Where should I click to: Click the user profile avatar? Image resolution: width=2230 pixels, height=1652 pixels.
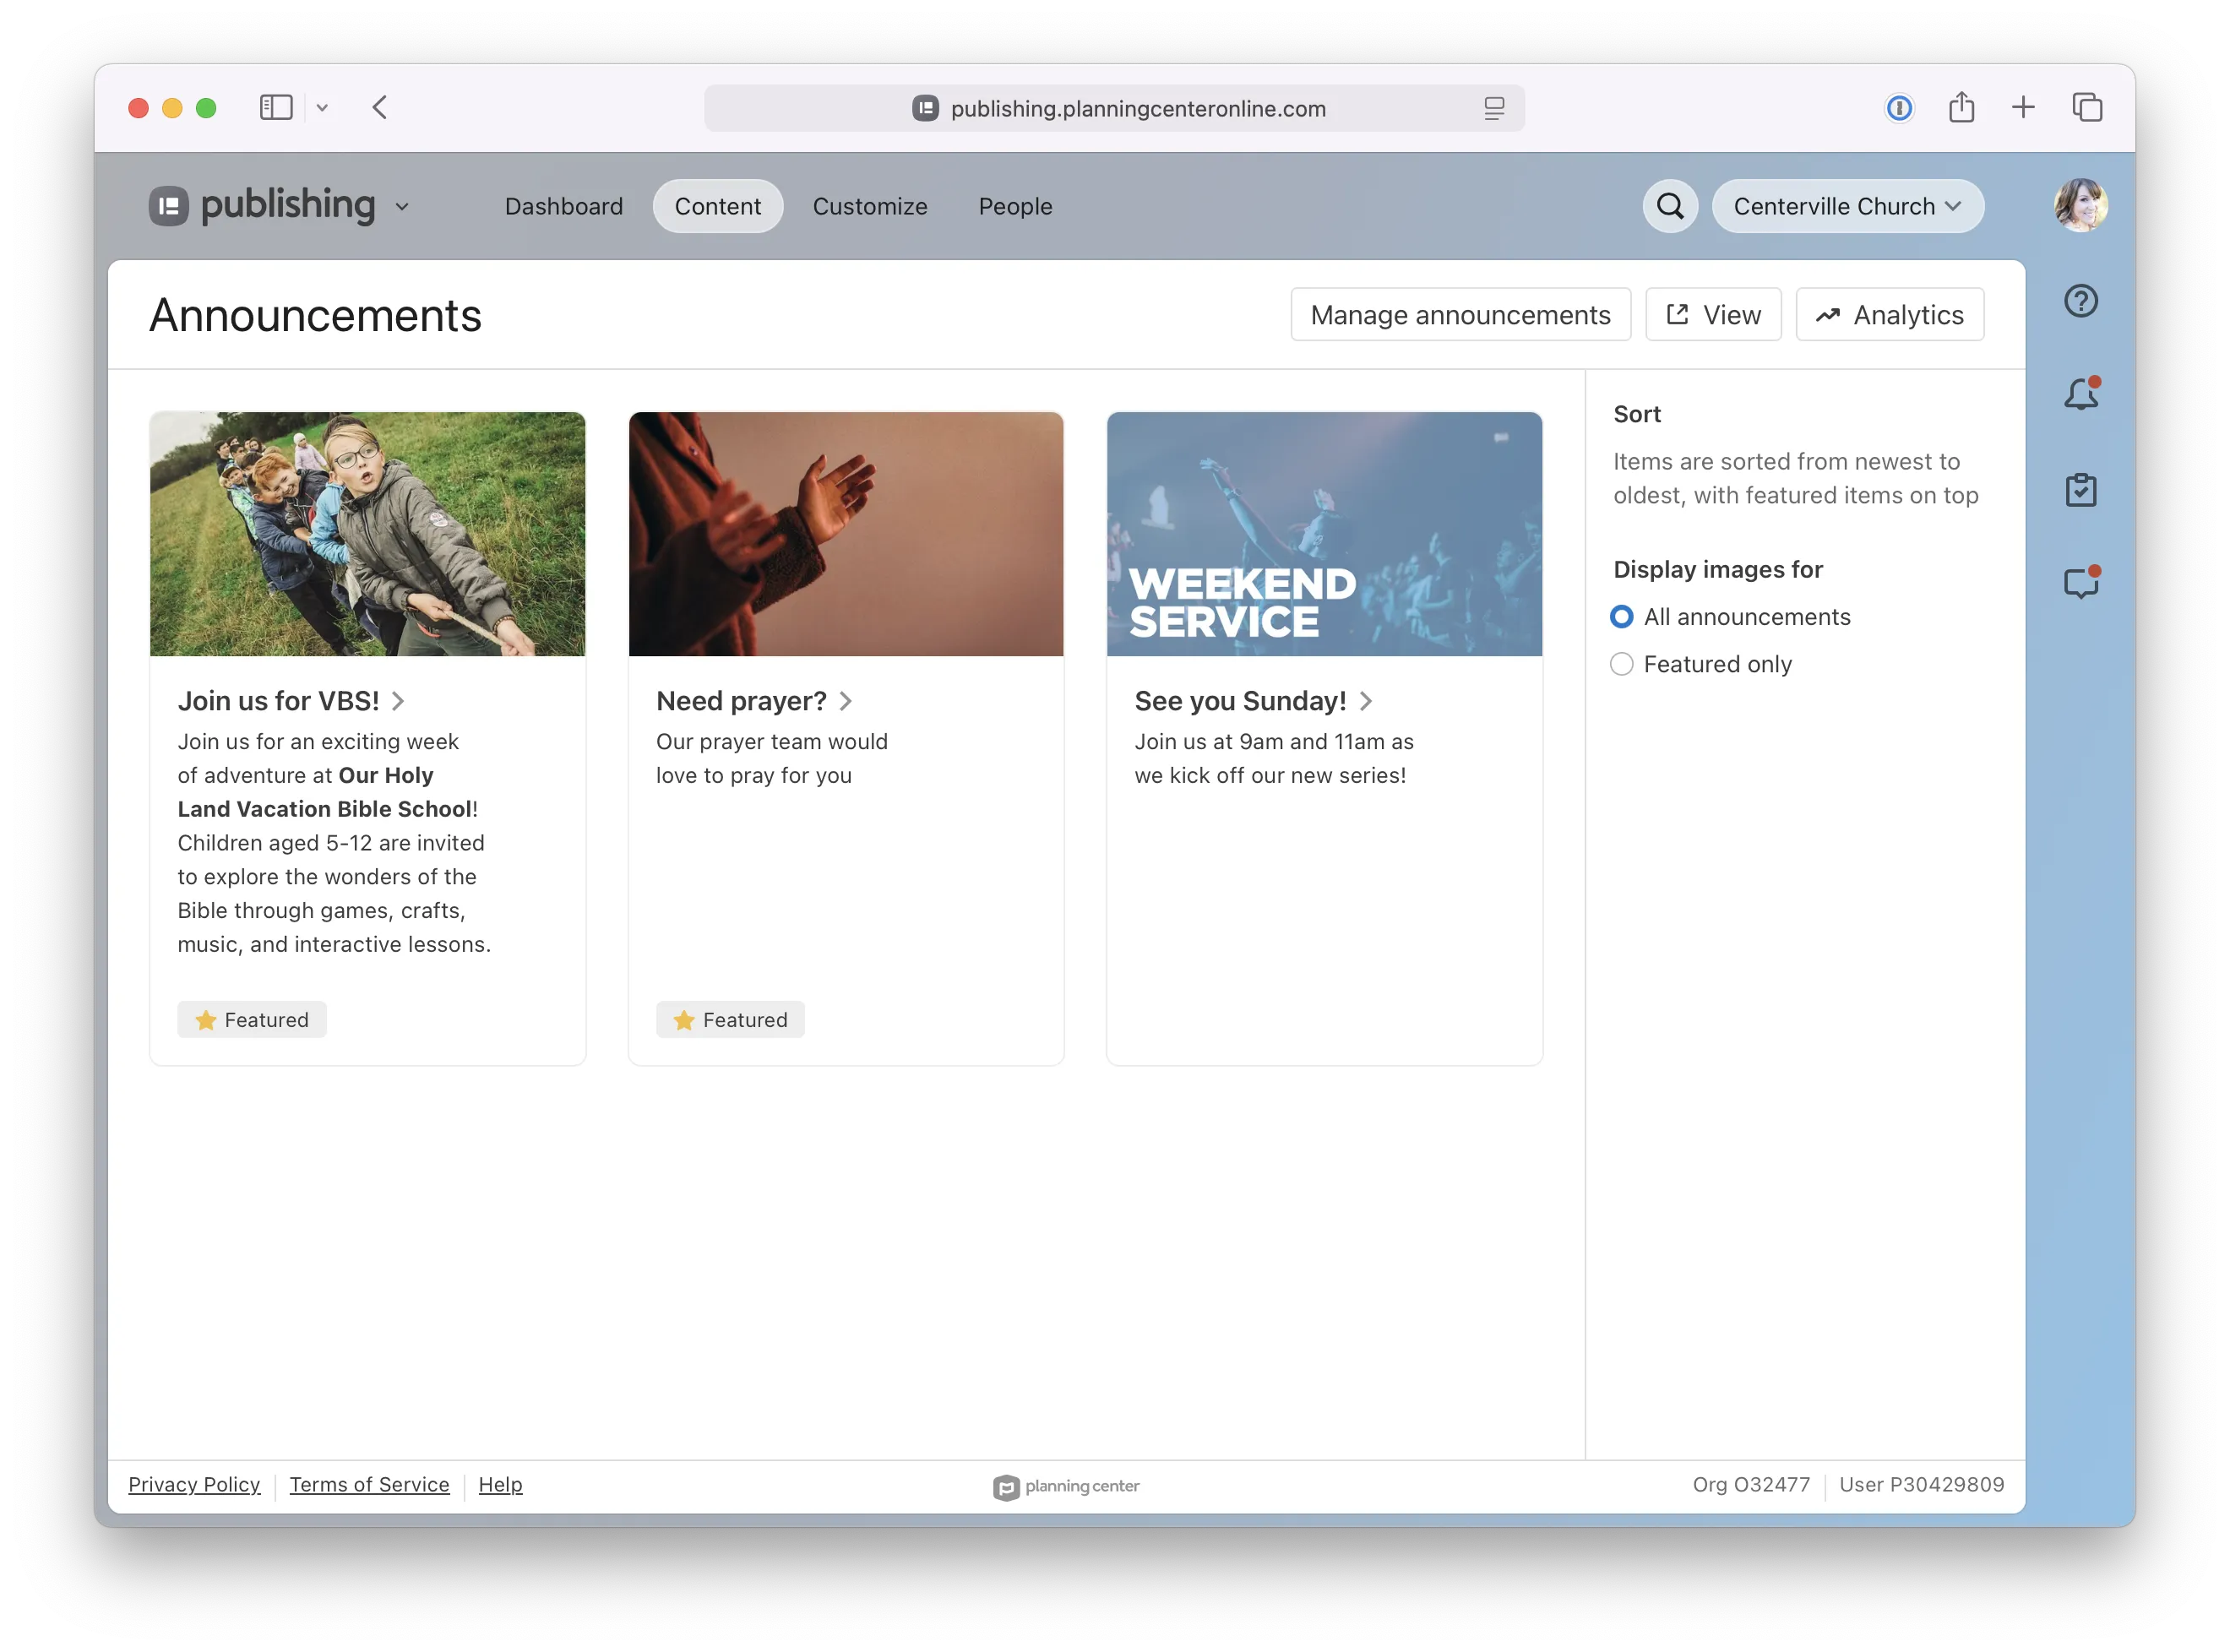click(2080, 206)
